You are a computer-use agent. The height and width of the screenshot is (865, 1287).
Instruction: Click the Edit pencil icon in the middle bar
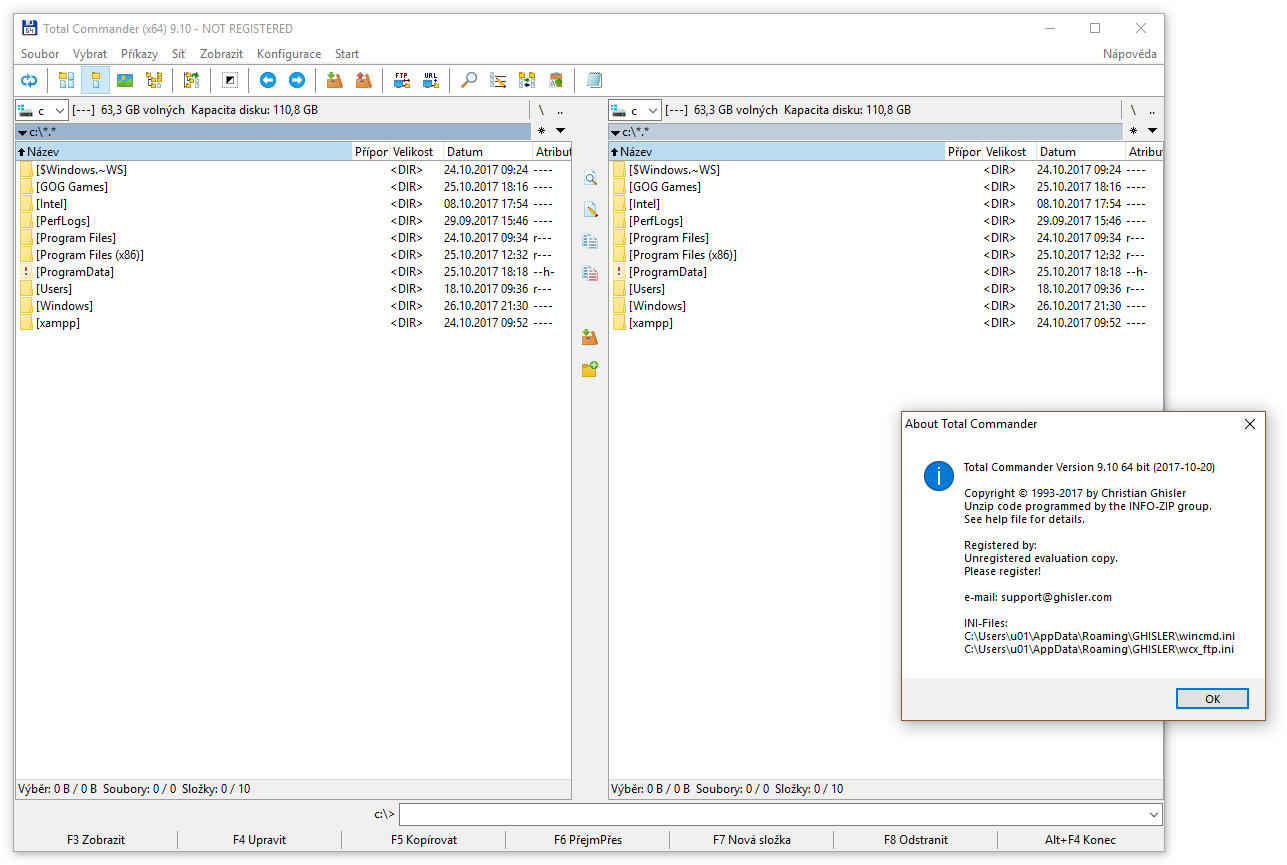(590, 209)
